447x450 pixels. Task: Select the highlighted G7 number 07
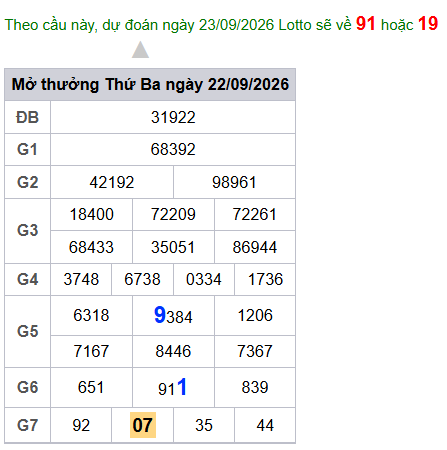143,425
